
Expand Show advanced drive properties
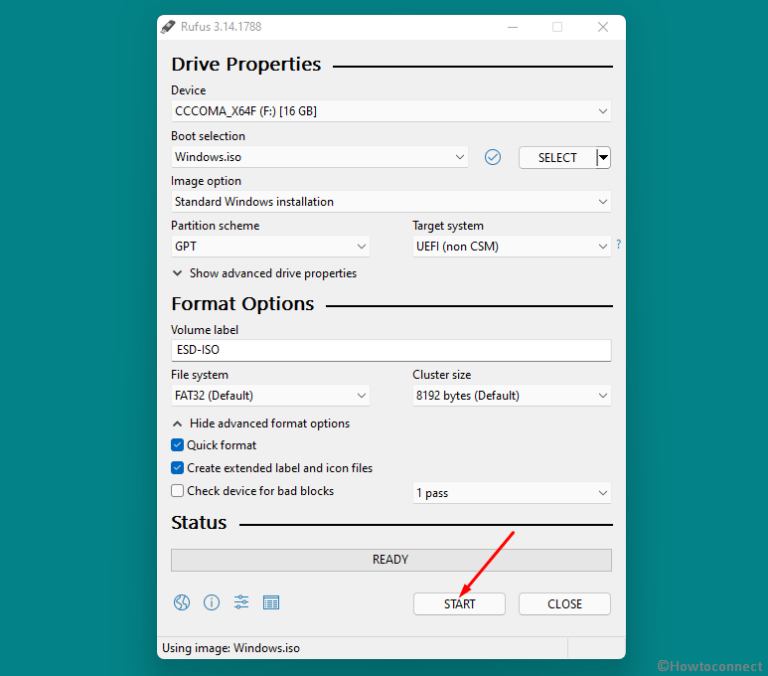[x=264, y=273]
